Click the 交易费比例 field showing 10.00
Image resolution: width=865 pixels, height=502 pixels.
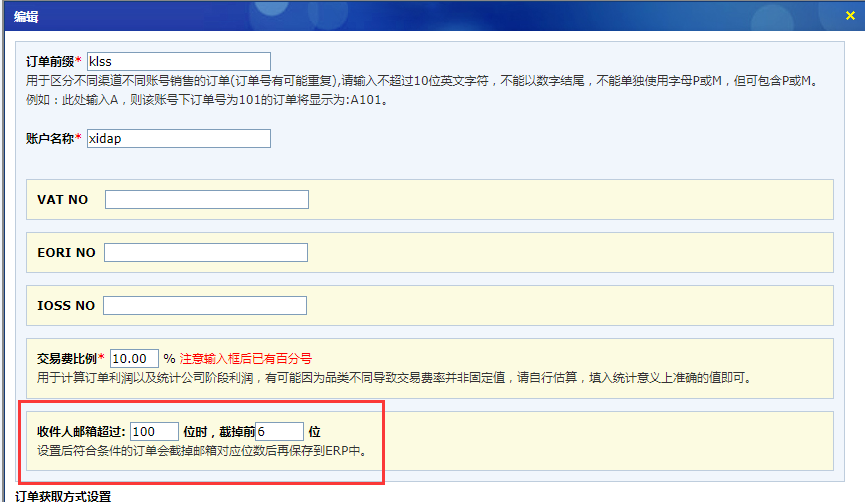(135, 359)
